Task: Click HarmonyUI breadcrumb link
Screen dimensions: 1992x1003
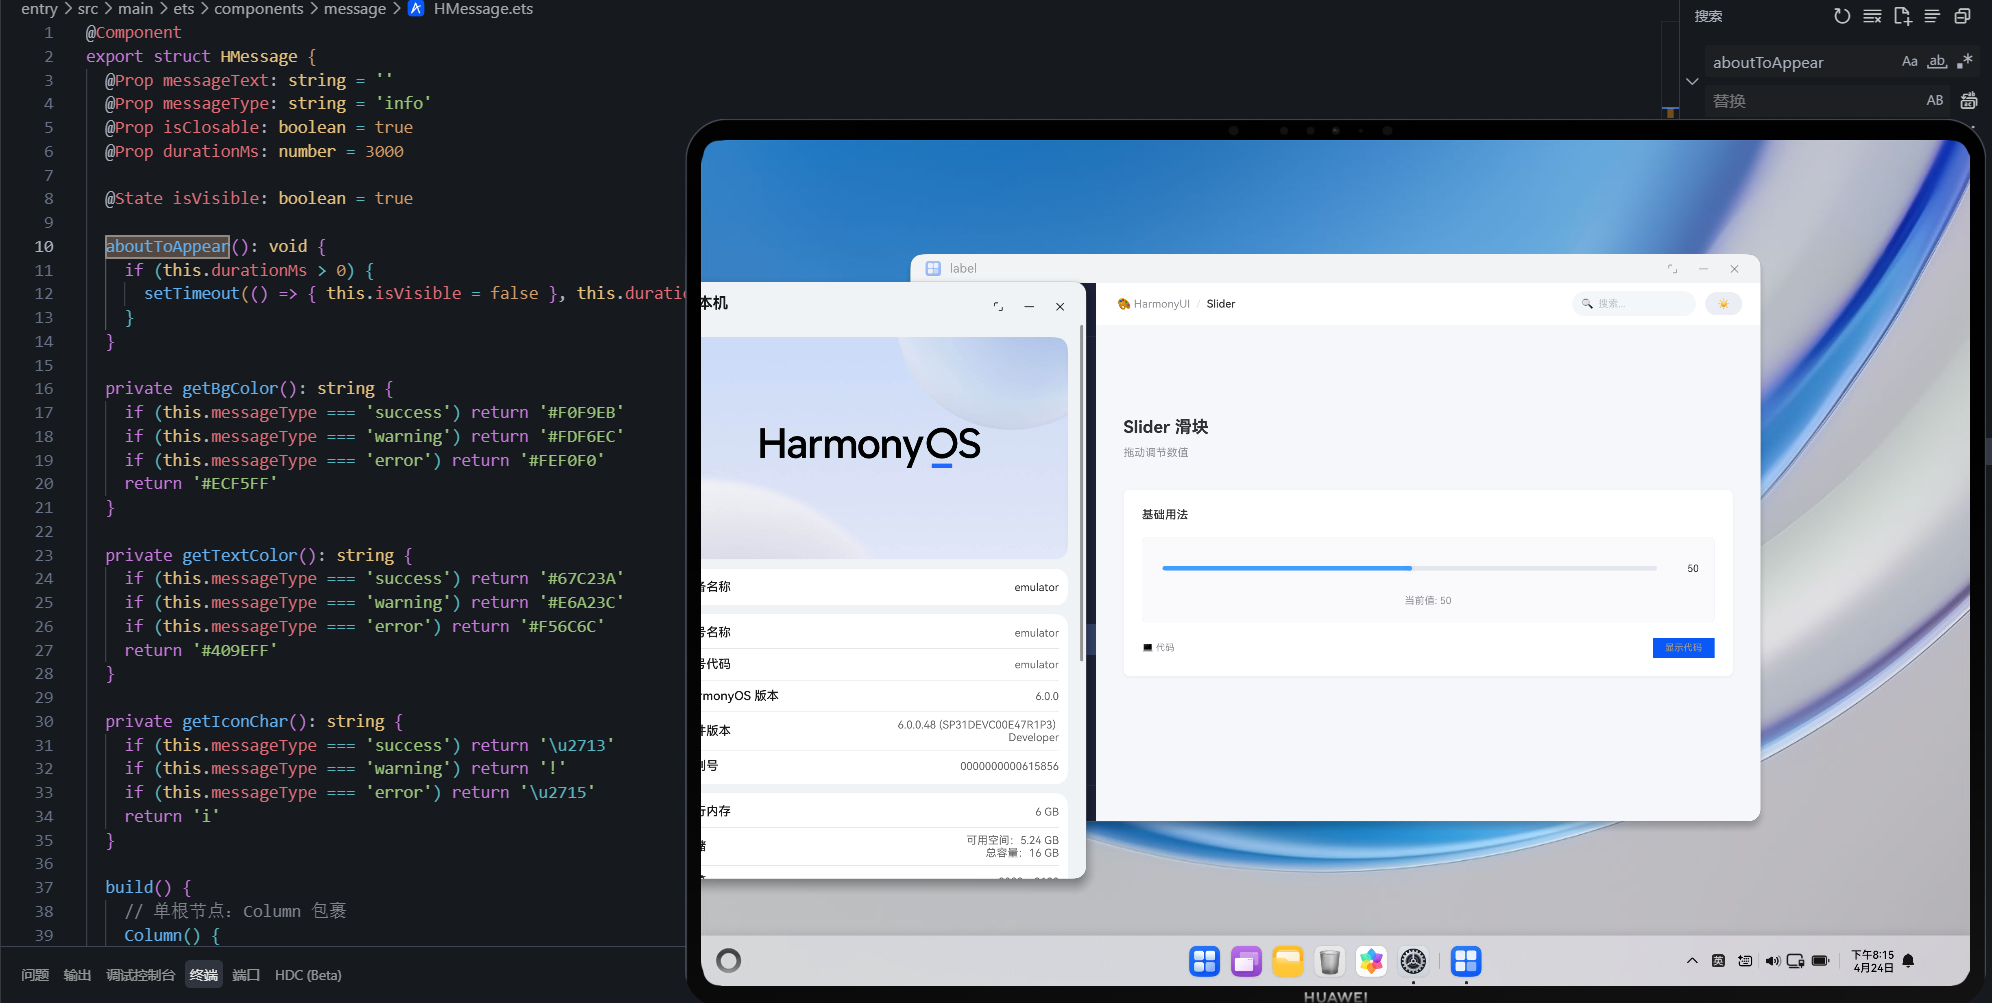Action: click(1161, 304)
